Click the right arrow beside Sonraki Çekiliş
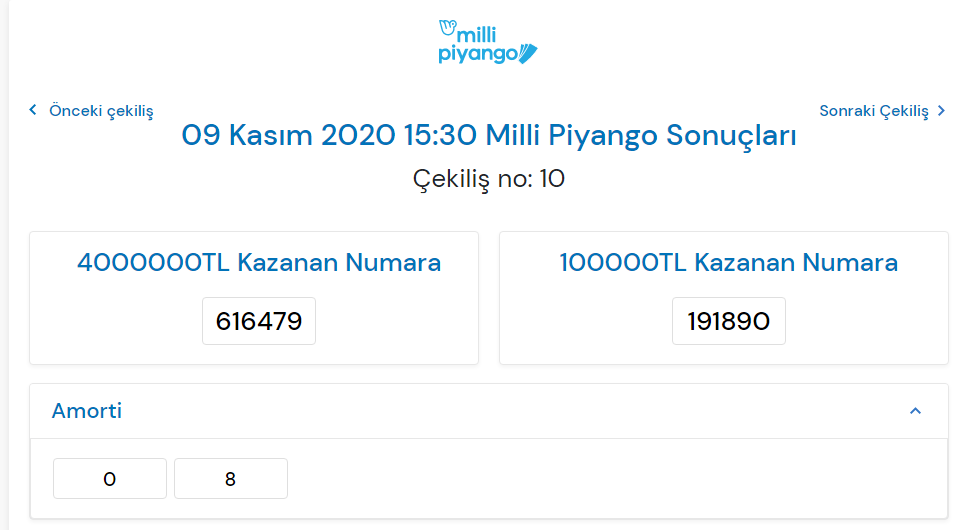 pyautogui.click(x=941, y=110)
